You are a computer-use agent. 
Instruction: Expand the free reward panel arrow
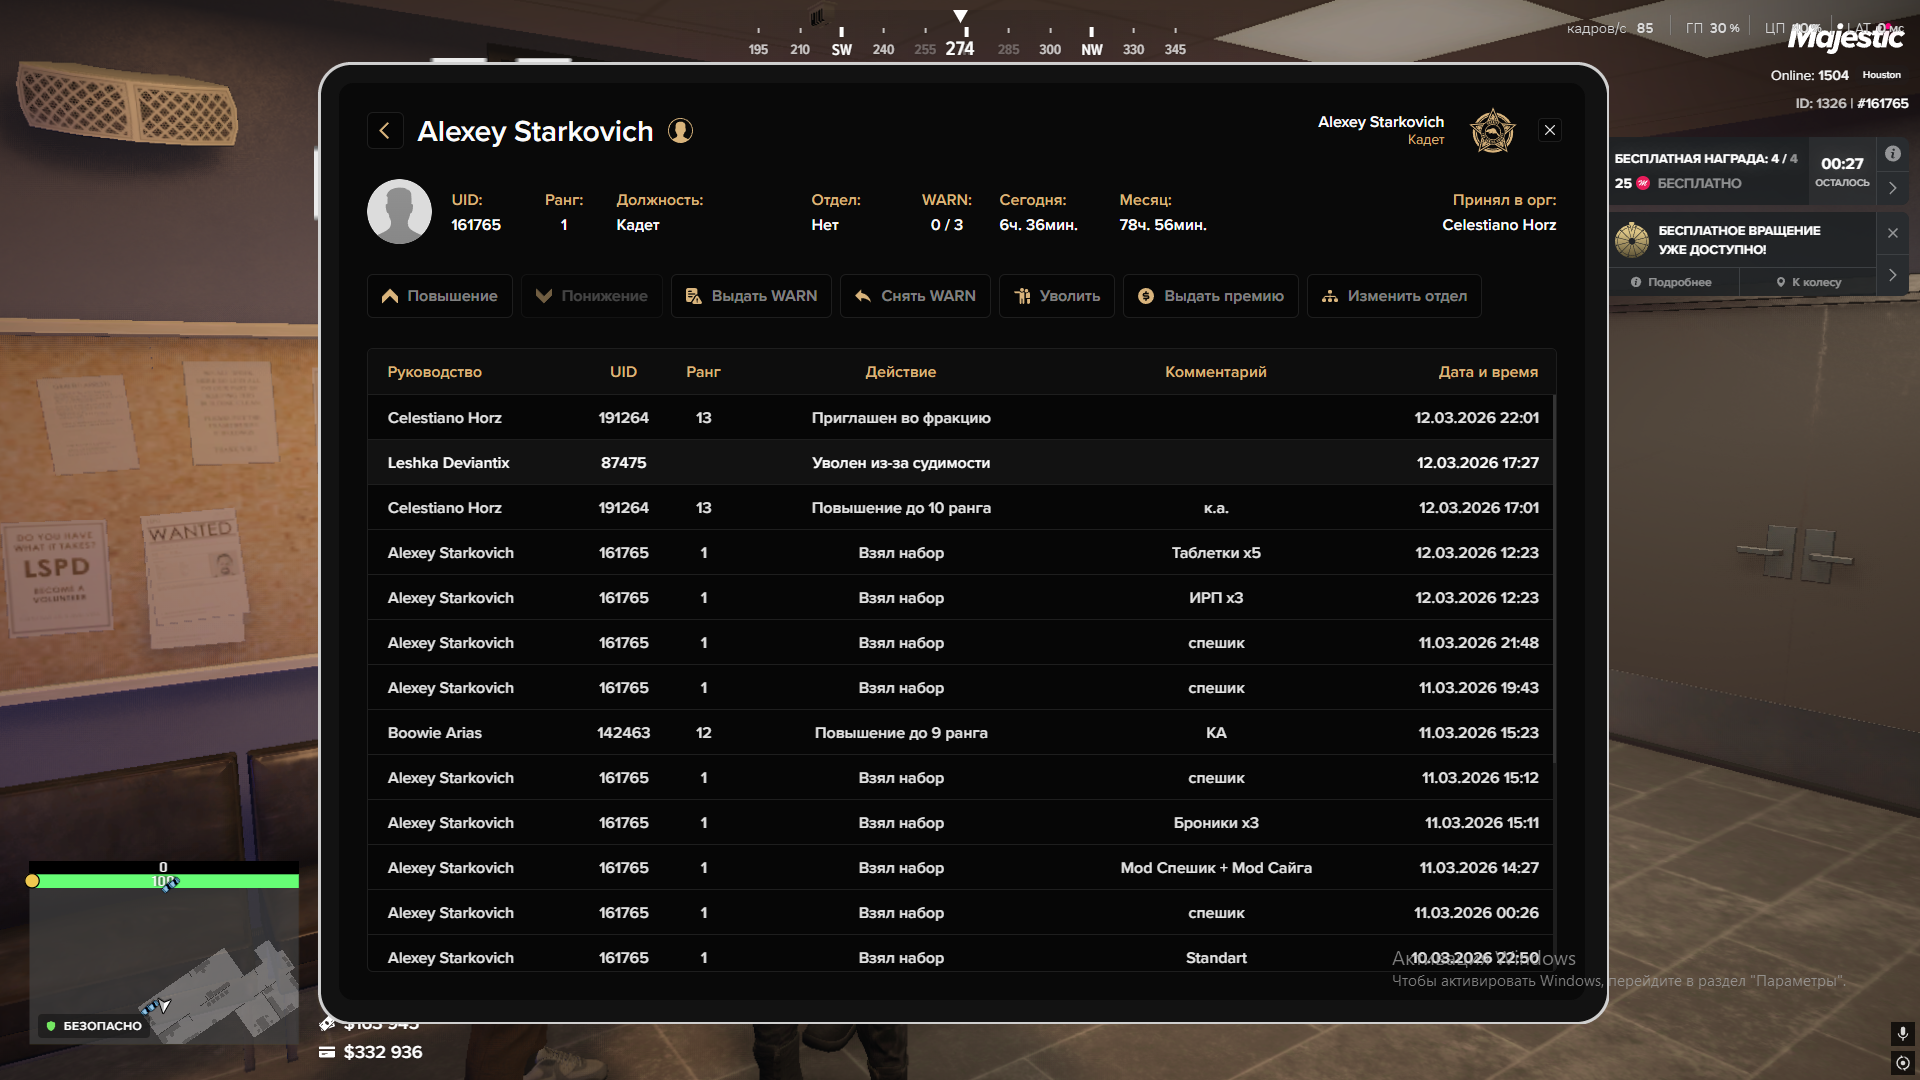[x=1892, y=187]
